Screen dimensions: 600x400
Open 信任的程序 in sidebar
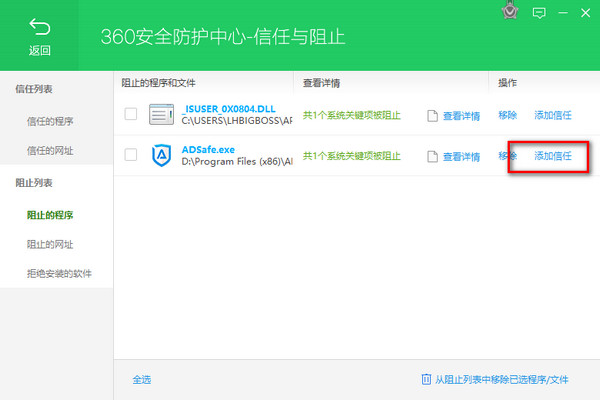[50, 121]
